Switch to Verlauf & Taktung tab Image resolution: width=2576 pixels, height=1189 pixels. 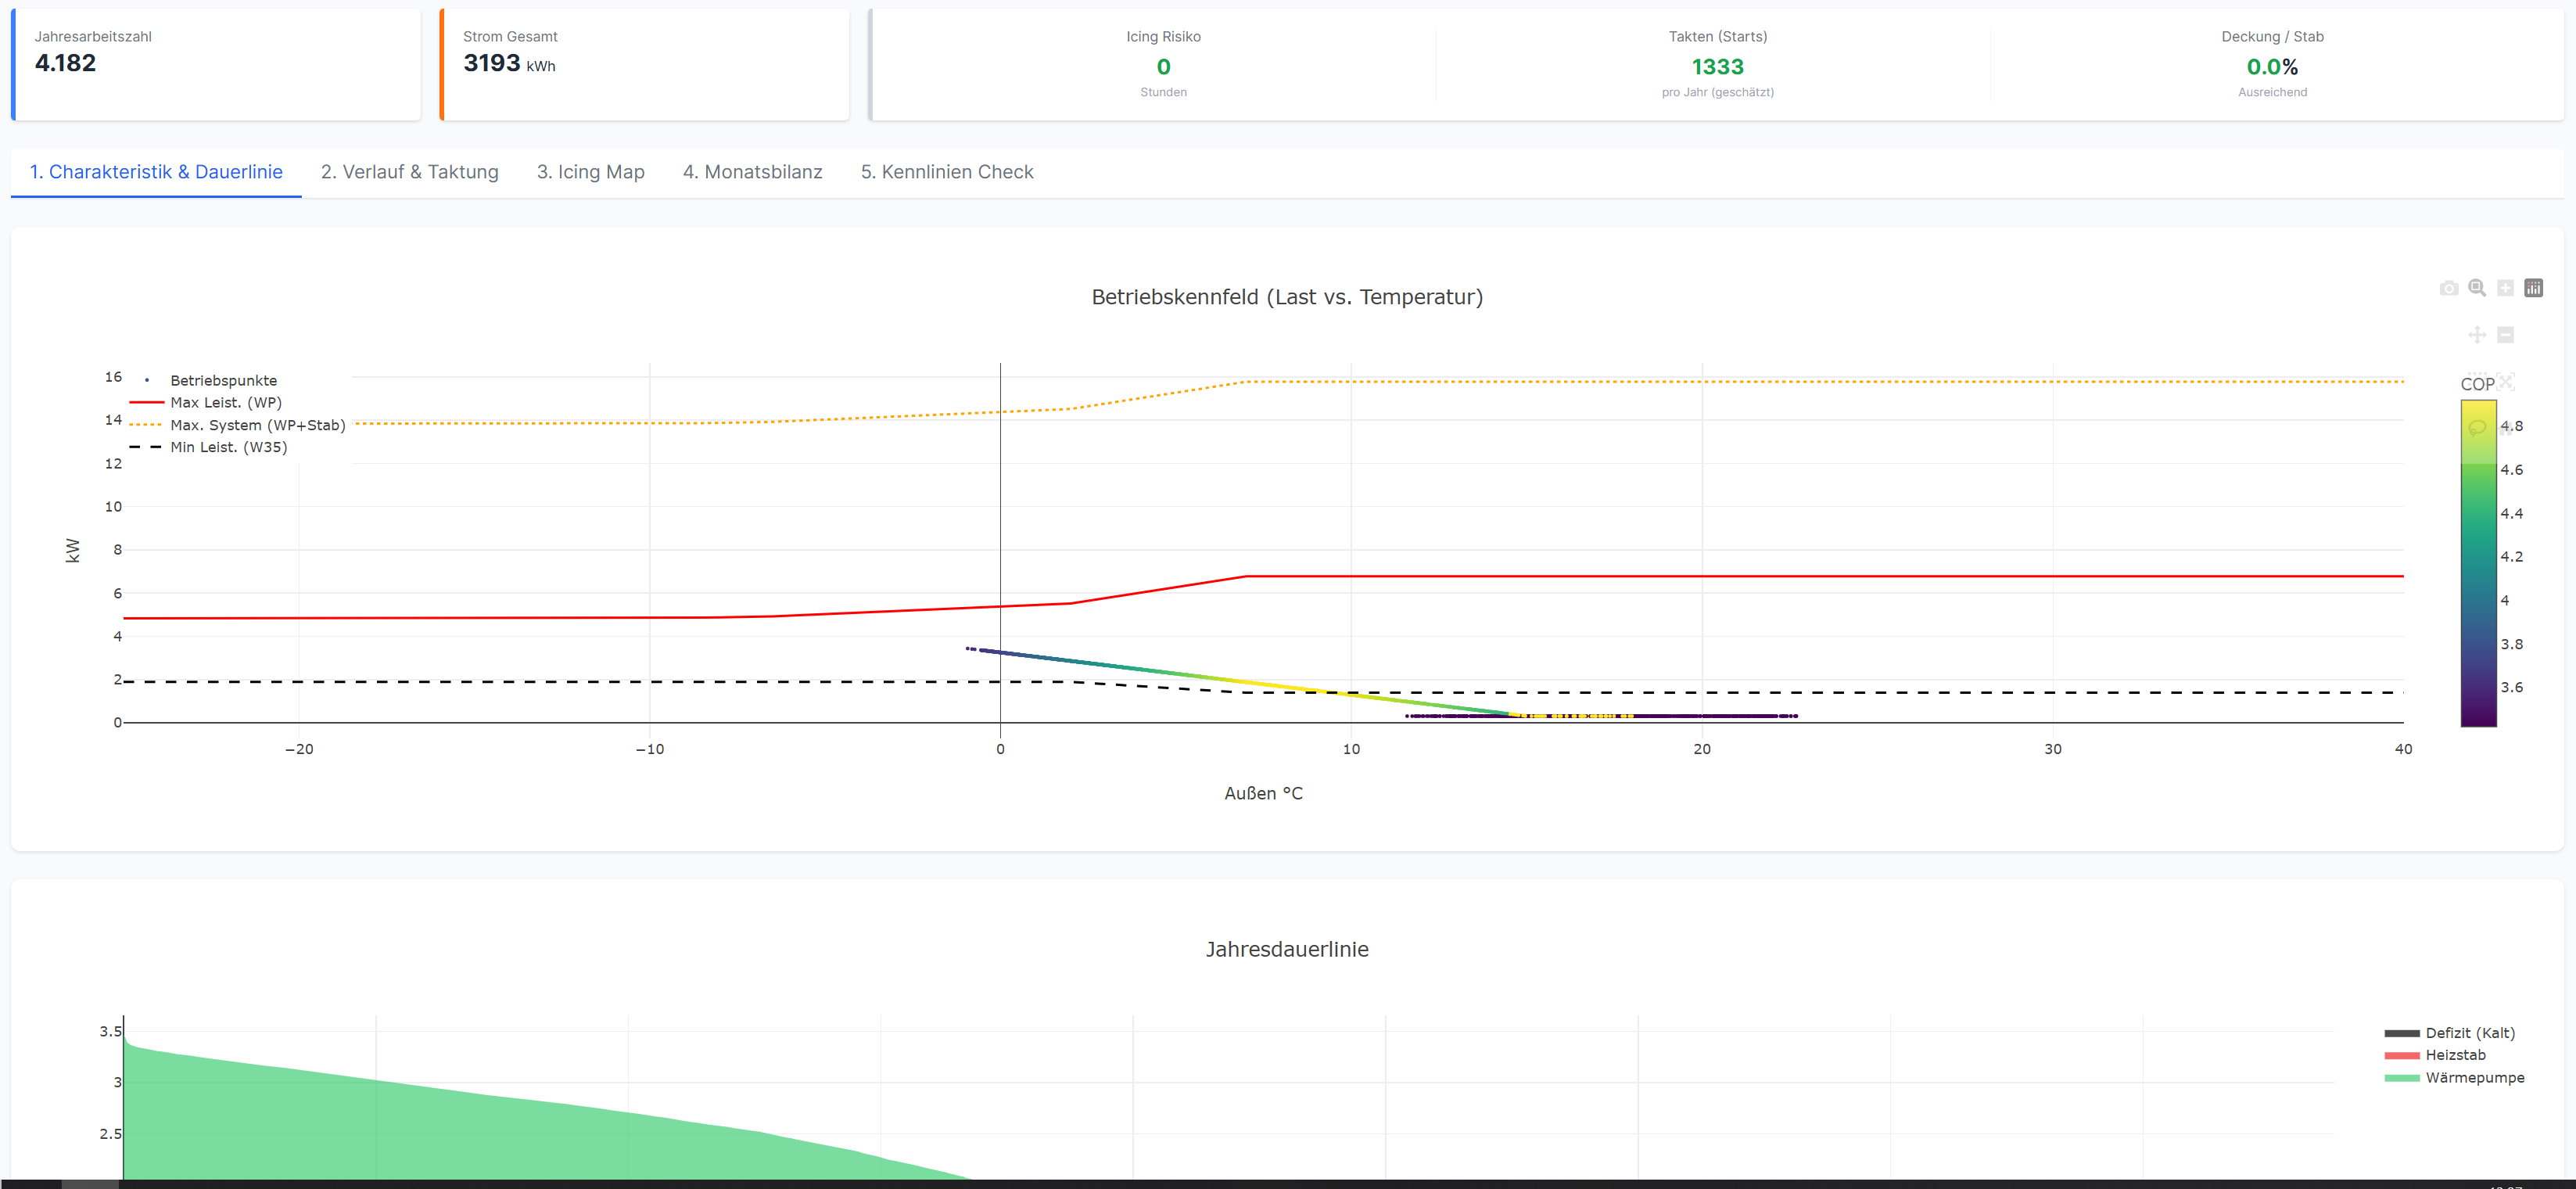point(409,172)
